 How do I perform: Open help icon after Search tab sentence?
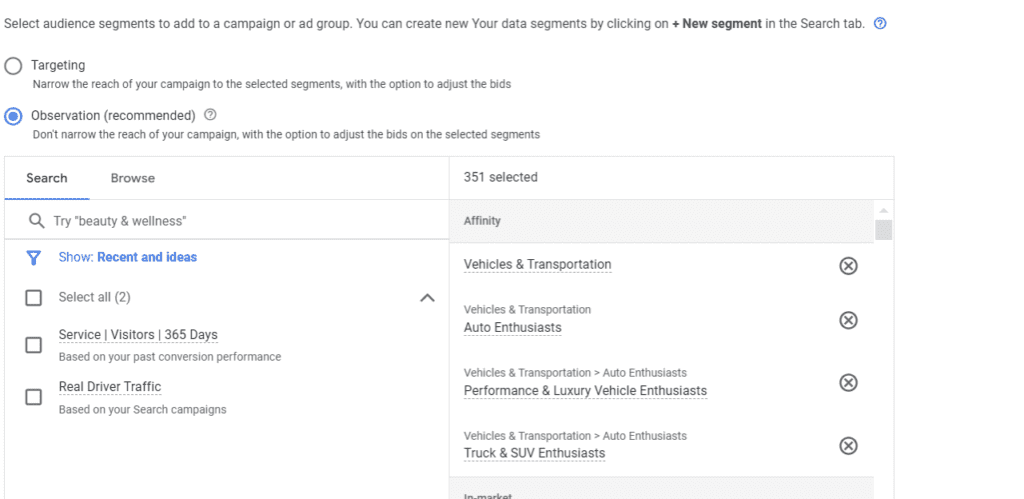[x=880, y=24]
